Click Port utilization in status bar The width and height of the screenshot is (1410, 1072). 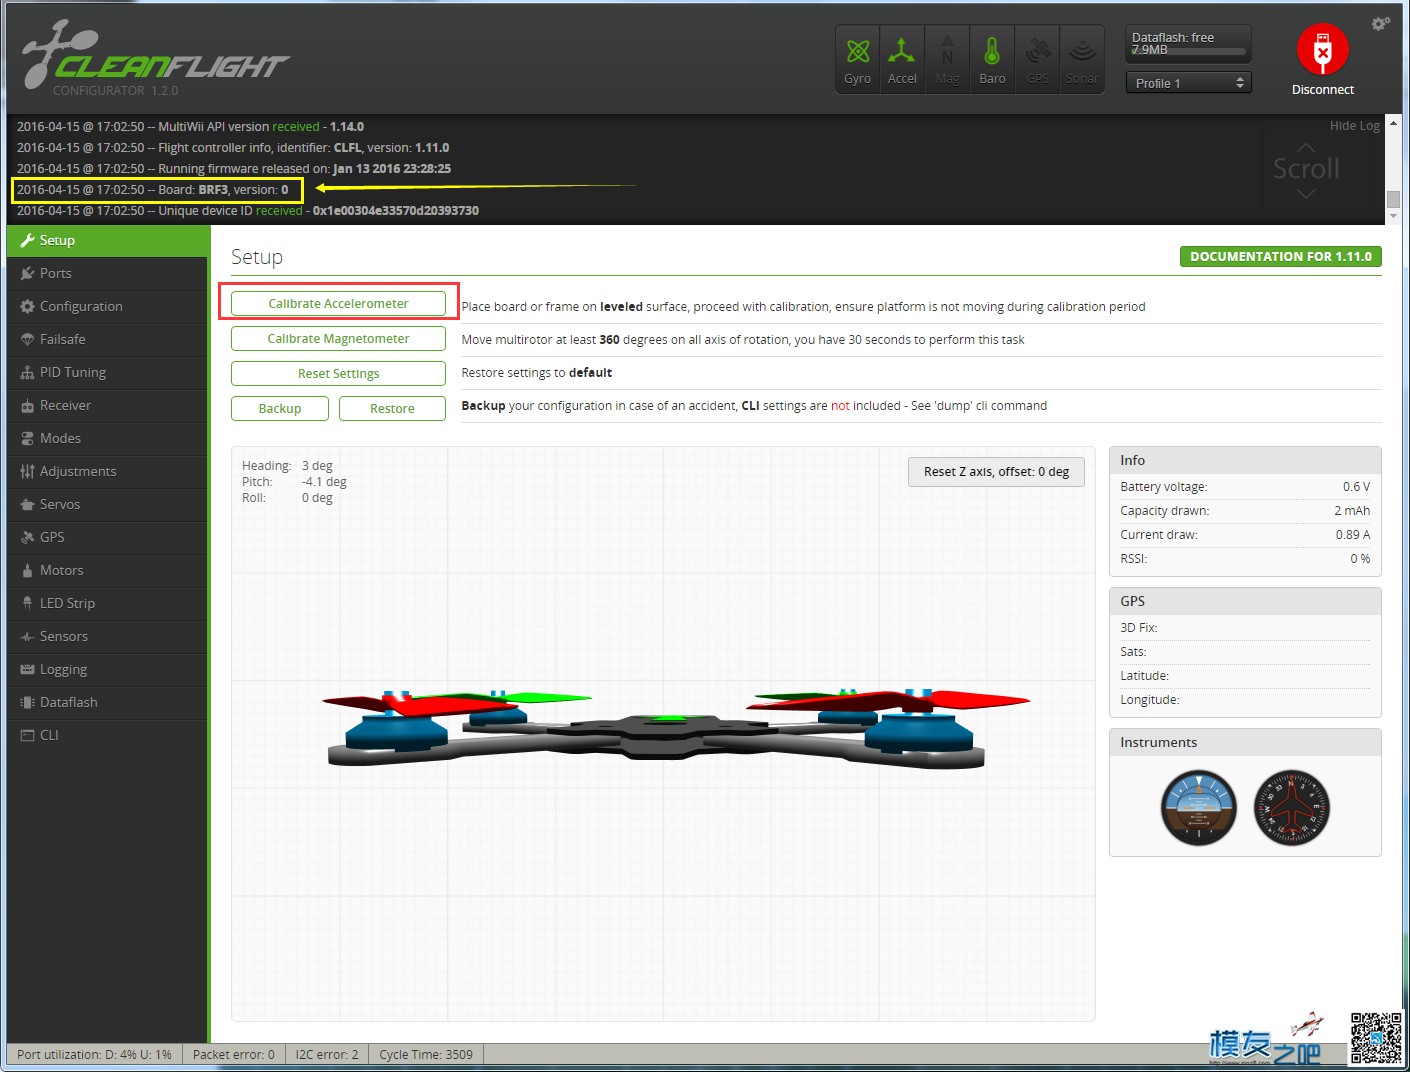(94, 1054)
